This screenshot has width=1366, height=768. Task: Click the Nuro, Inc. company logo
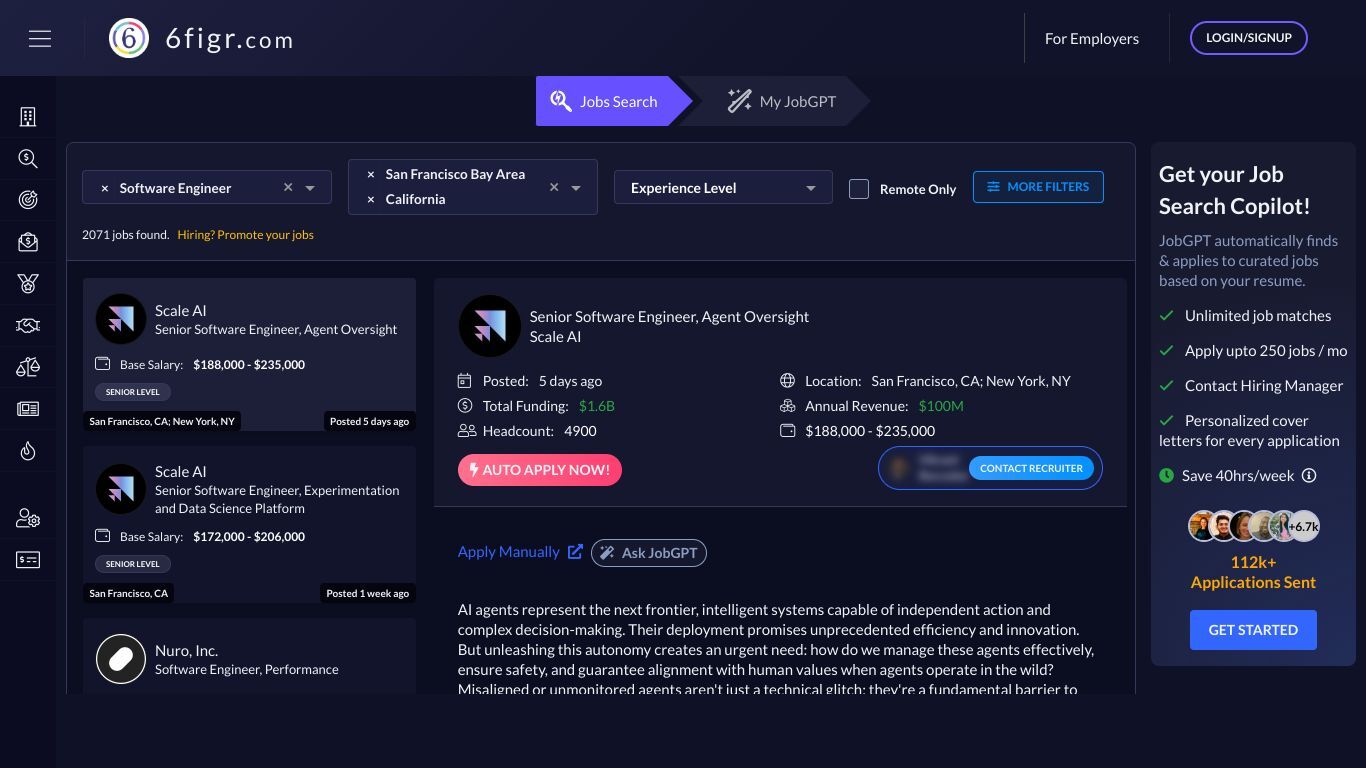pos(121,659)
